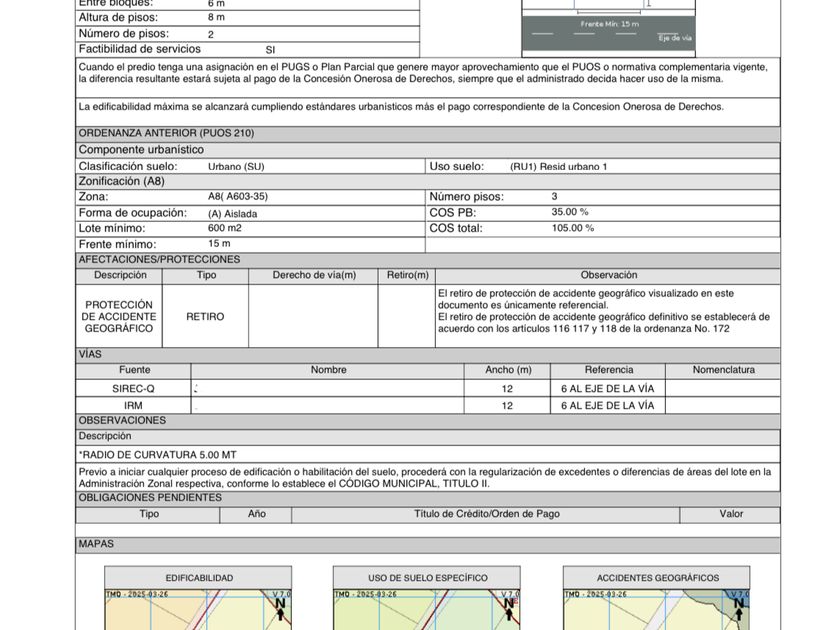The height and width of the screenshot is (630, 840).
Task: Click the 'Derecho de vía(m)' column header
Action: pyautogui.click(x=314, y=275)
